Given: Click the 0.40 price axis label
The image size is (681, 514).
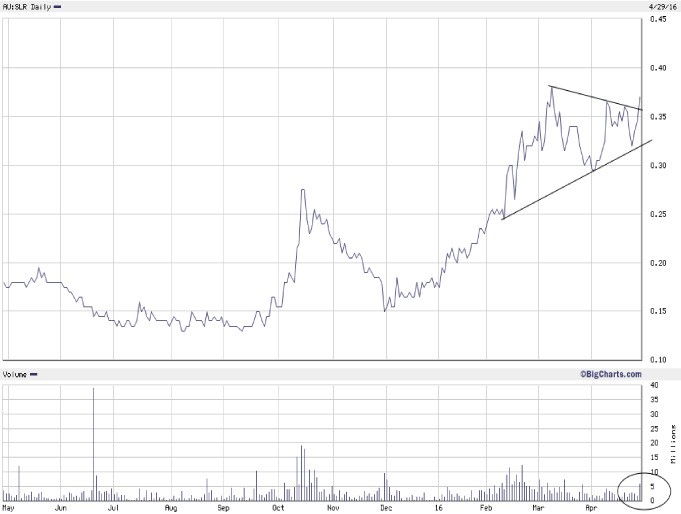Looking at the screenshot, I should [x=659, y=68].
